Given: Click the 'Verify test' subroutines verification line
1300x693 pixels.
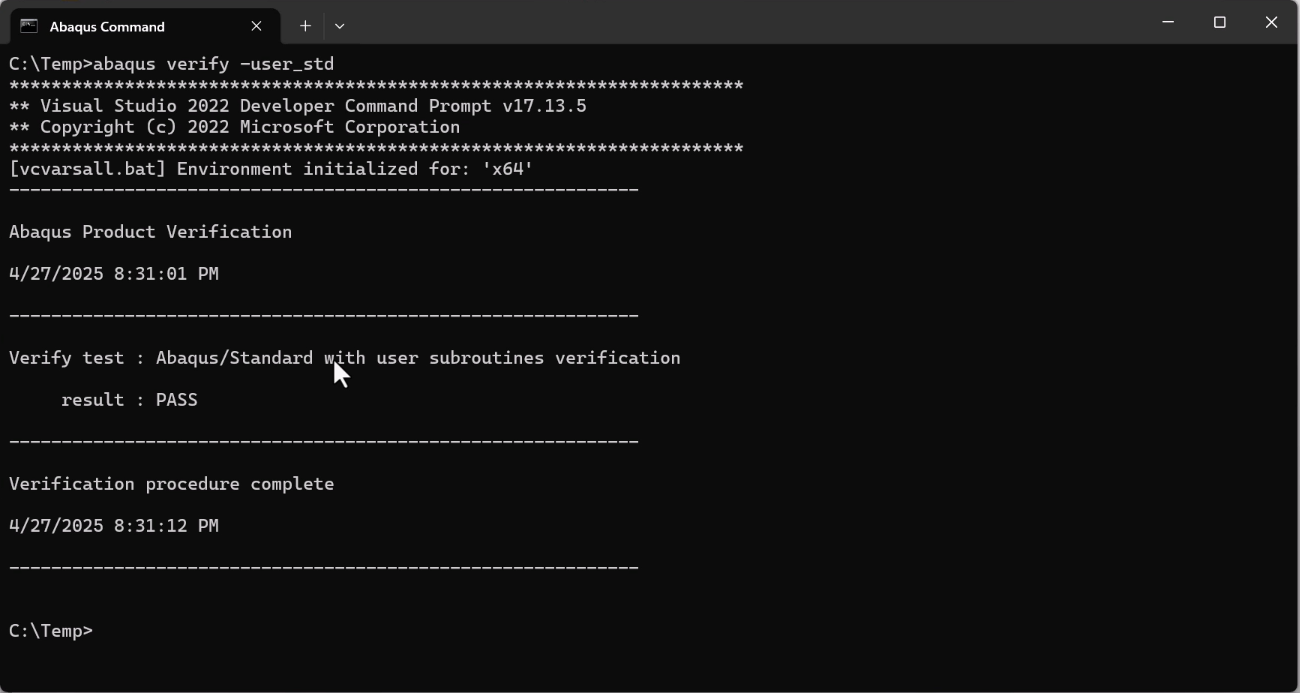Looking at the screenshot, I should [344, 358].
